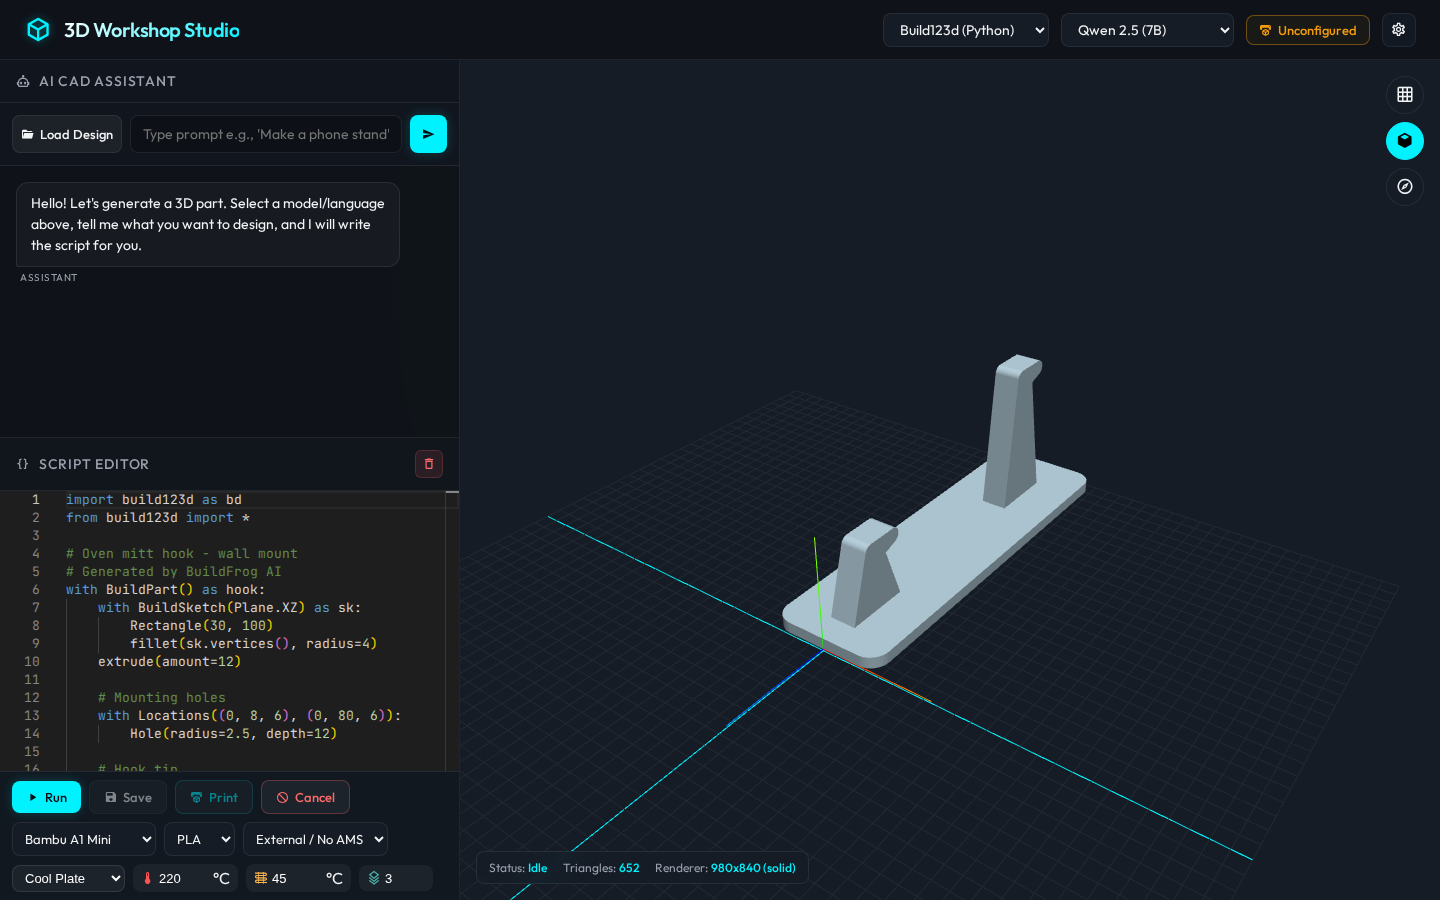This screenshot has width=1440, height=900.
Task: Click the SCRIPT EDITOR panel heading
Action: click(94, 464)
